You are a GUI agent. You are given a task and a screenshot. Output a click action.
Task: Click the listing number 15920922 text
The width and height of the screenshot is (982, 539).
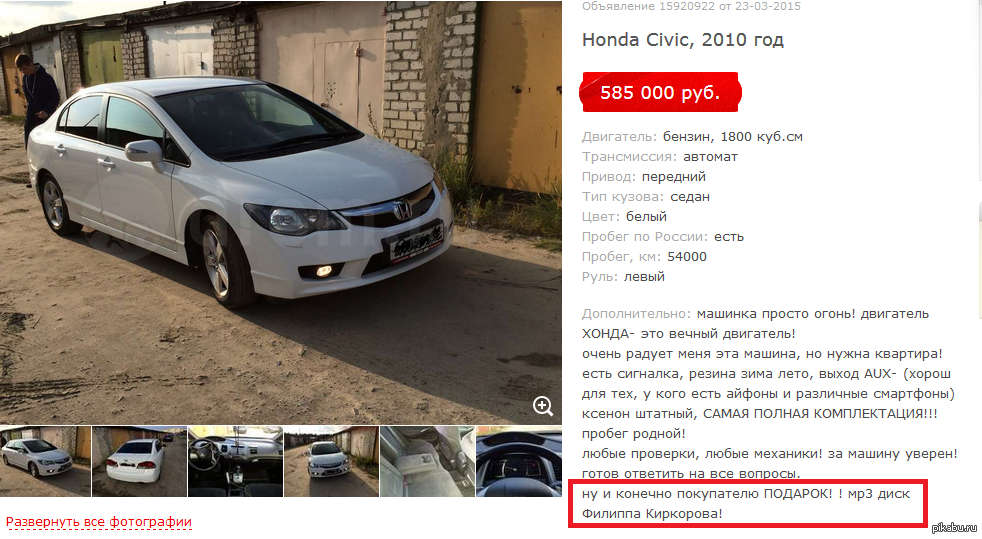[686, 6]
